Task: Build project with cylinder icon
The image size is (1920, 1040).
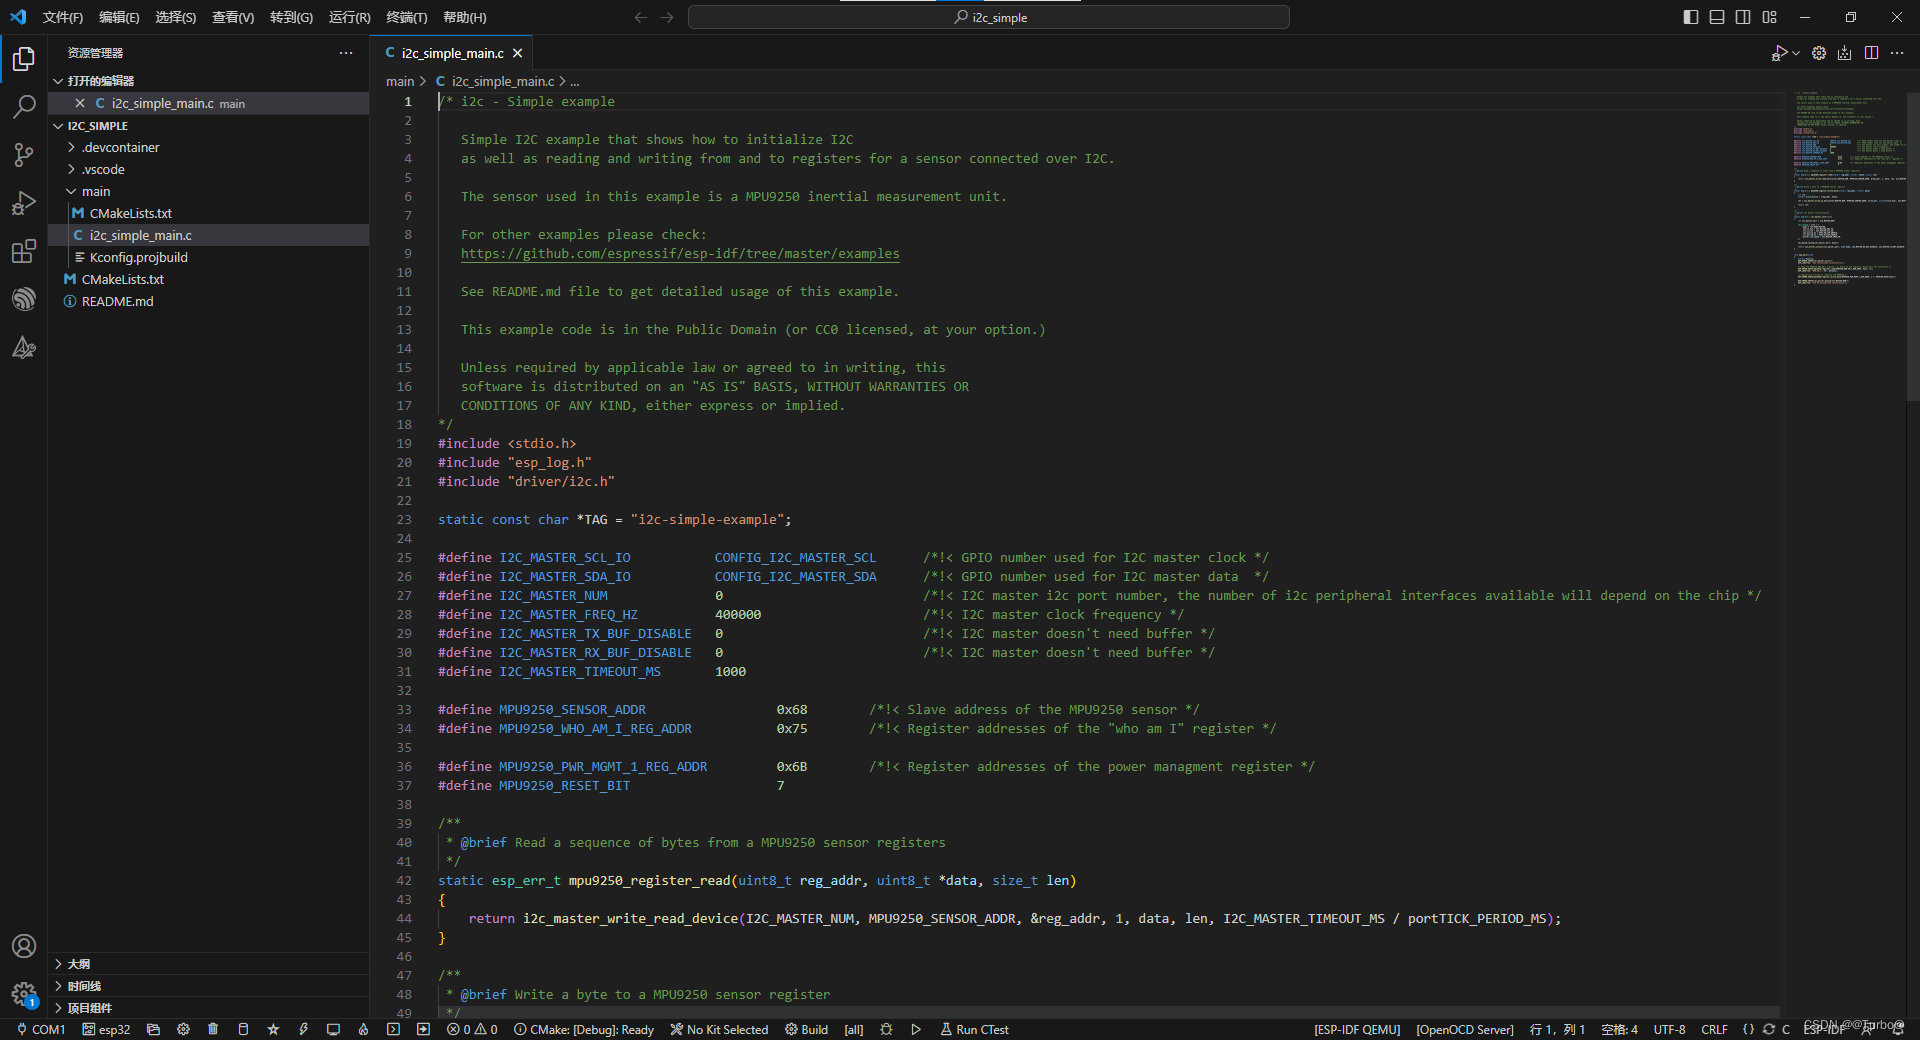Action: click(x=243, y=1029)
